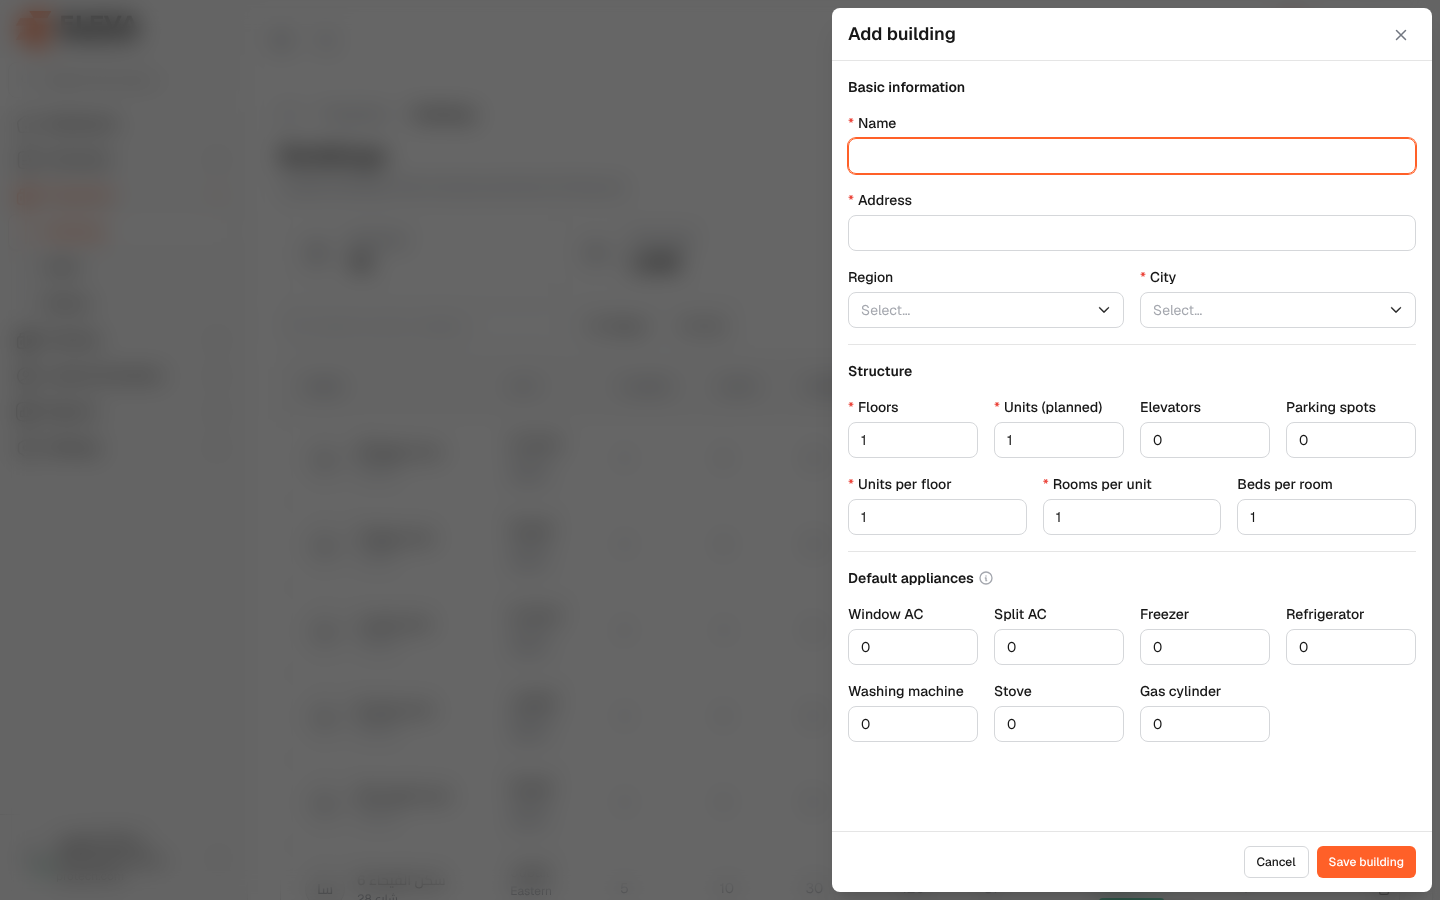Open Default appliances info tooltip icon
Image resolution: width=1440 pixels, height=900 pixels.
pos(986,578)
